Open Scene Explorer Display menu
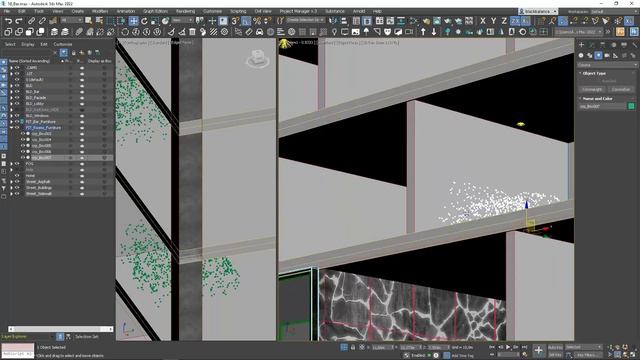This screenshot has height=360, width=640. (28, 44)
